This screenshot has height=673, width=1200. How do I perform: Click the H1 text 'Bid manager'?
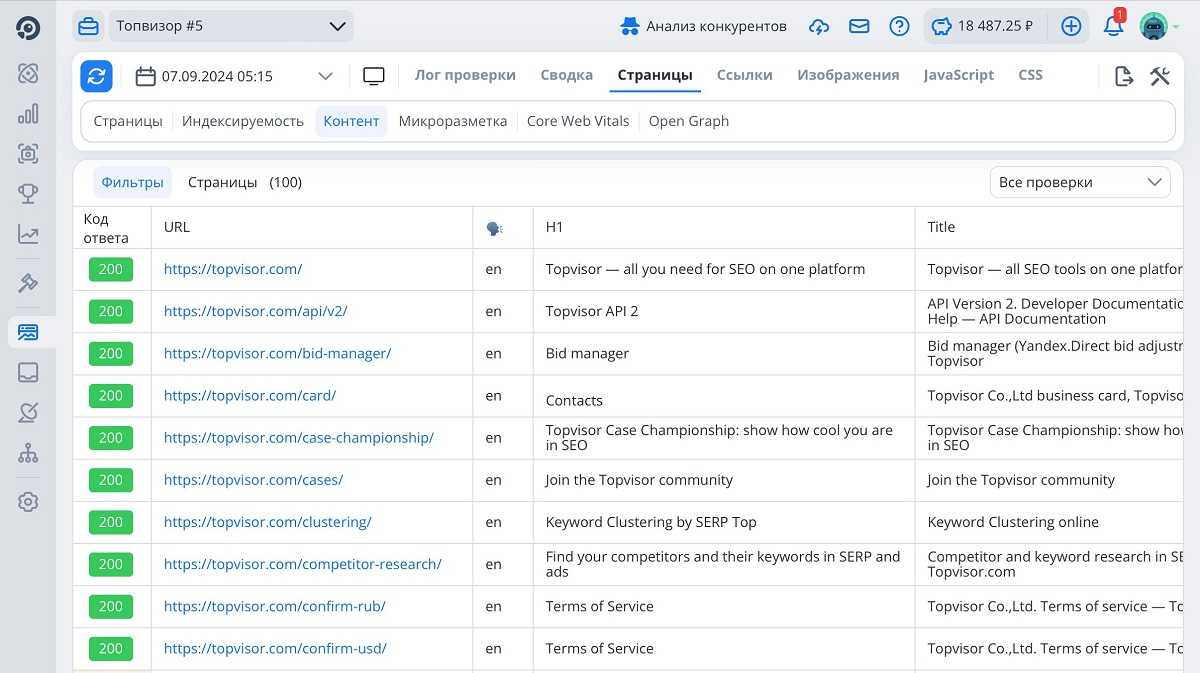coord(587,353)
